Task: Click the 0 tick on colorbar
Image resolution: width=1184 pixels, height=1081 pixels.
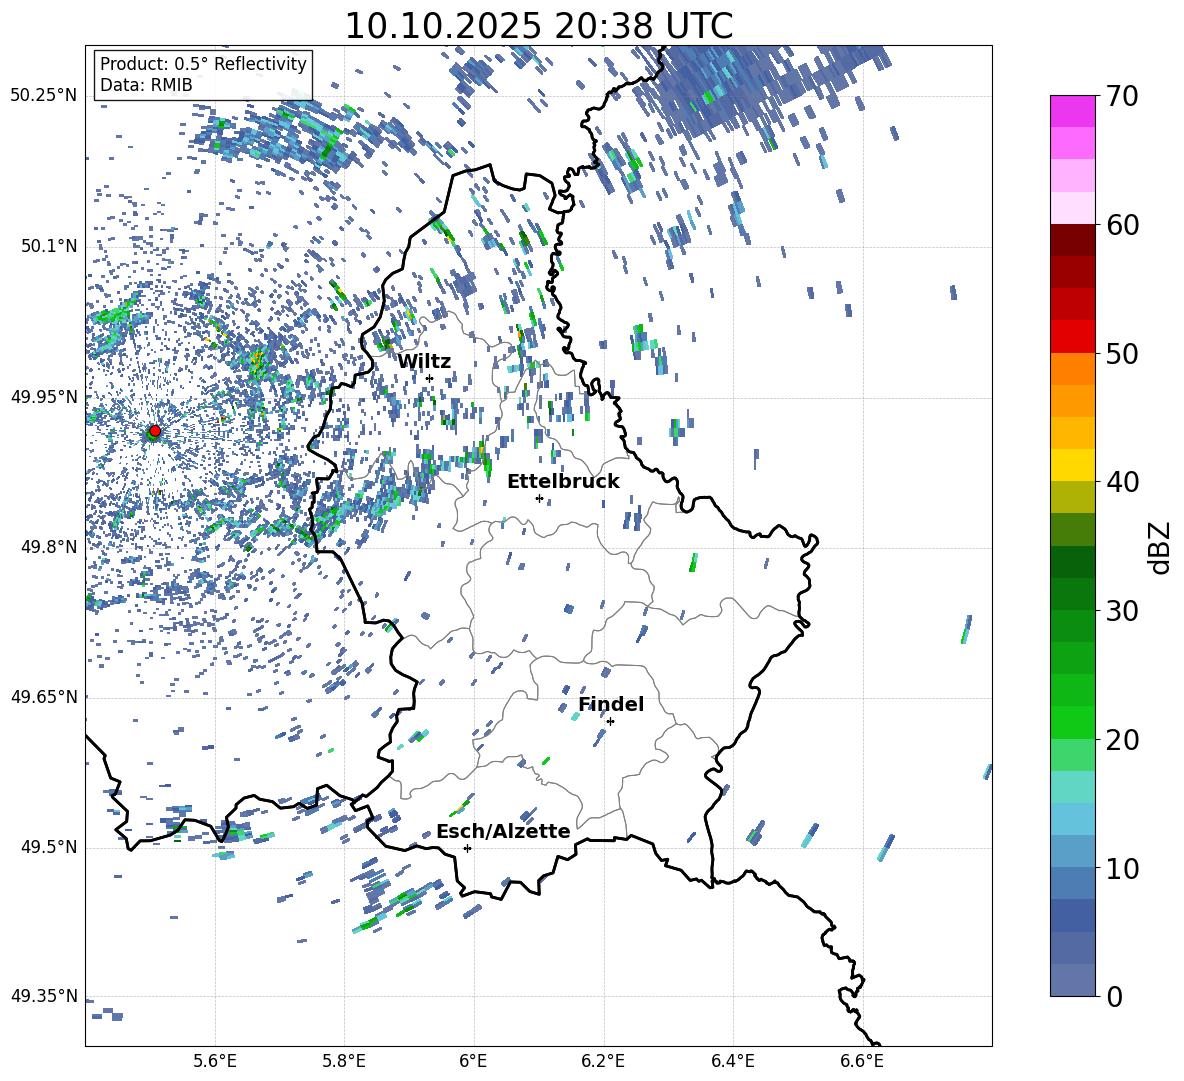Action: tap(1114, 996)
